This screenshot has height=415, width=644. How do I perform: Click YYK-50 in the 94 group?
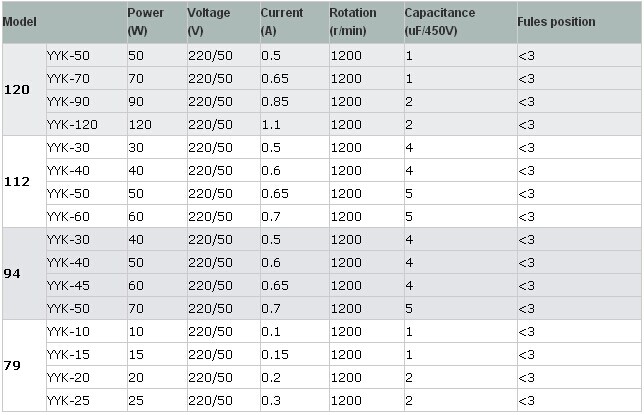click(x=68, y=309)
